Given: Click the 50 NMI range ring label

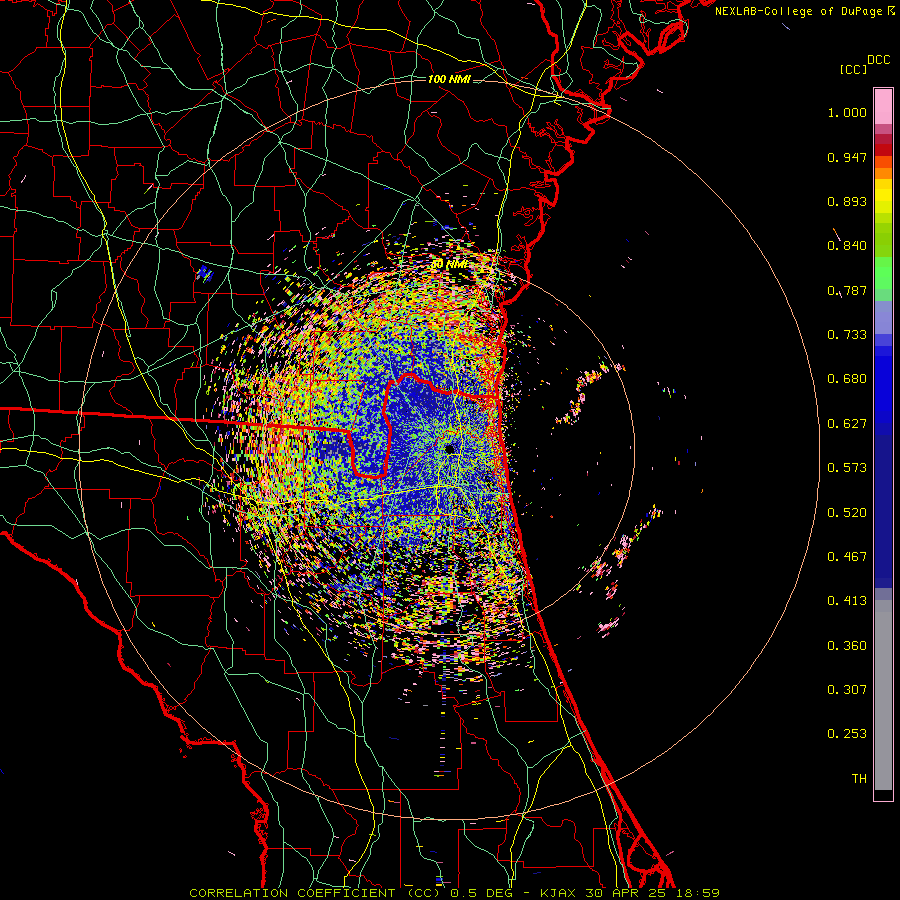Looking at the screenshot, I should 449,265.
